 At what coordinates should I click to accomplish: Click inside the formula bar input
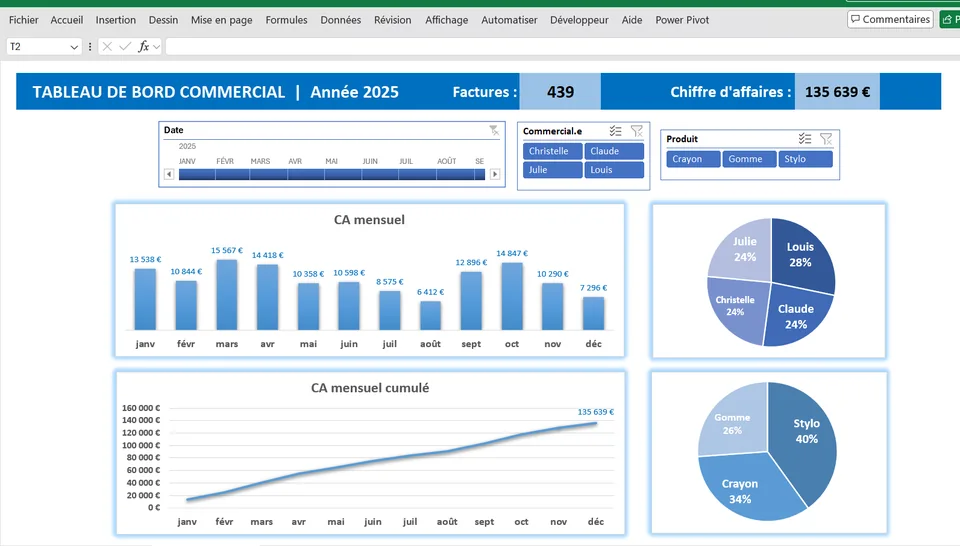point(562,47)
